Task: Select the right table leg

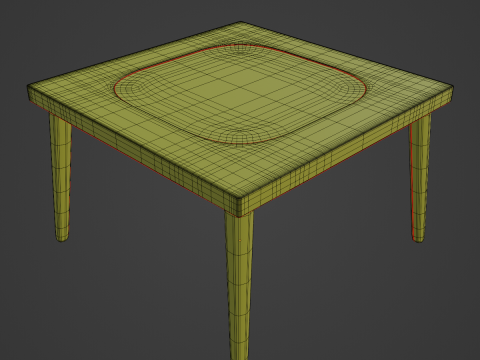Action: [x=420, y=178]
